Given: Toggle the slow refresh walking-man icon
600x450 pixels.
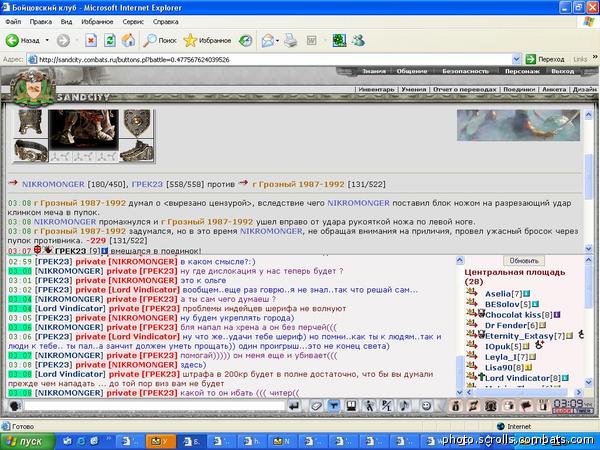Looking at the screenshot, I should 369,406.
